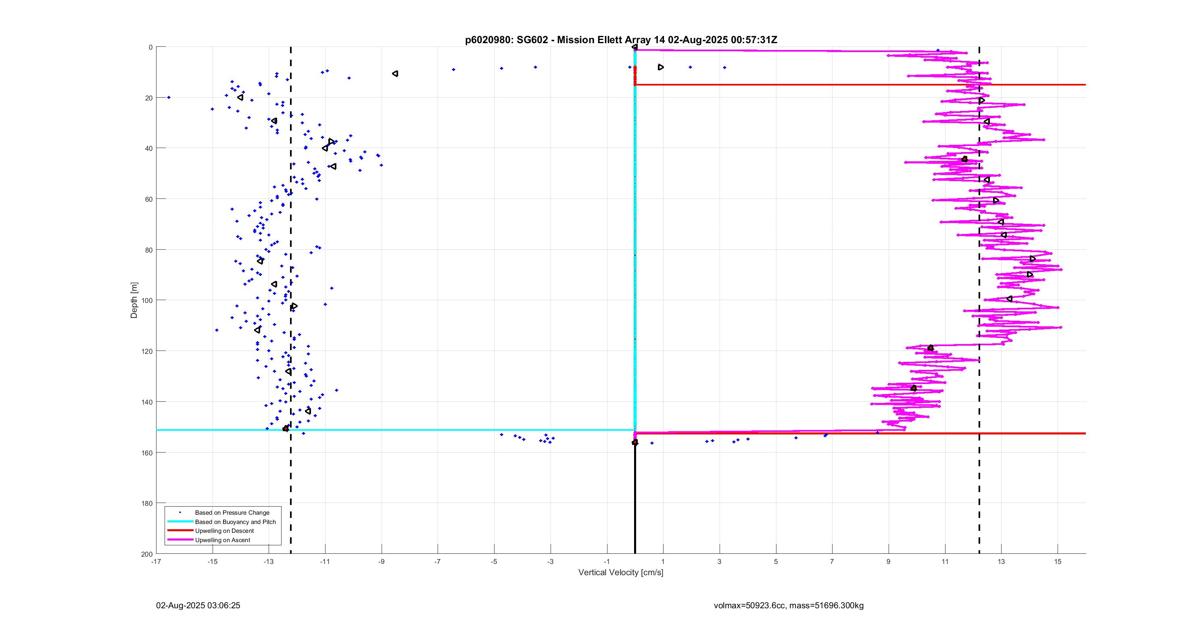This screenshot has height=622, width=1200.
Task: Click the cyan line sample in the legend
Action: 179,522
